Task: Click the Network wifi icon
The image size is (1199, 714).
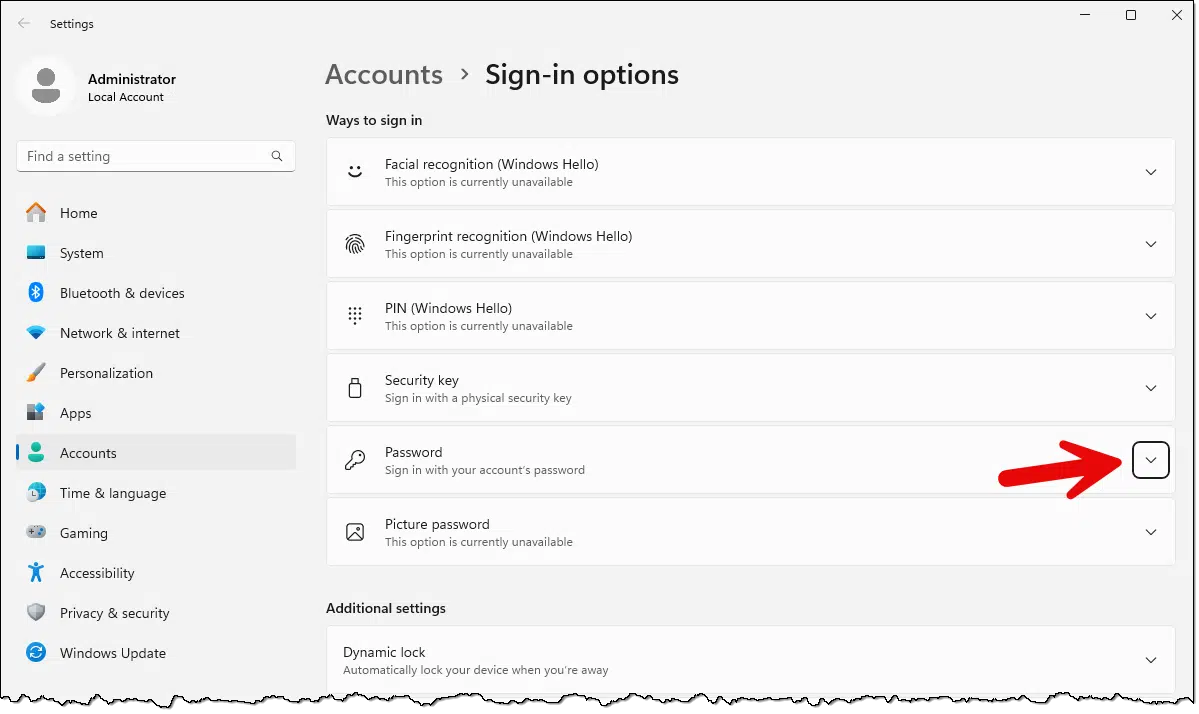Action: tap(36, 333)
